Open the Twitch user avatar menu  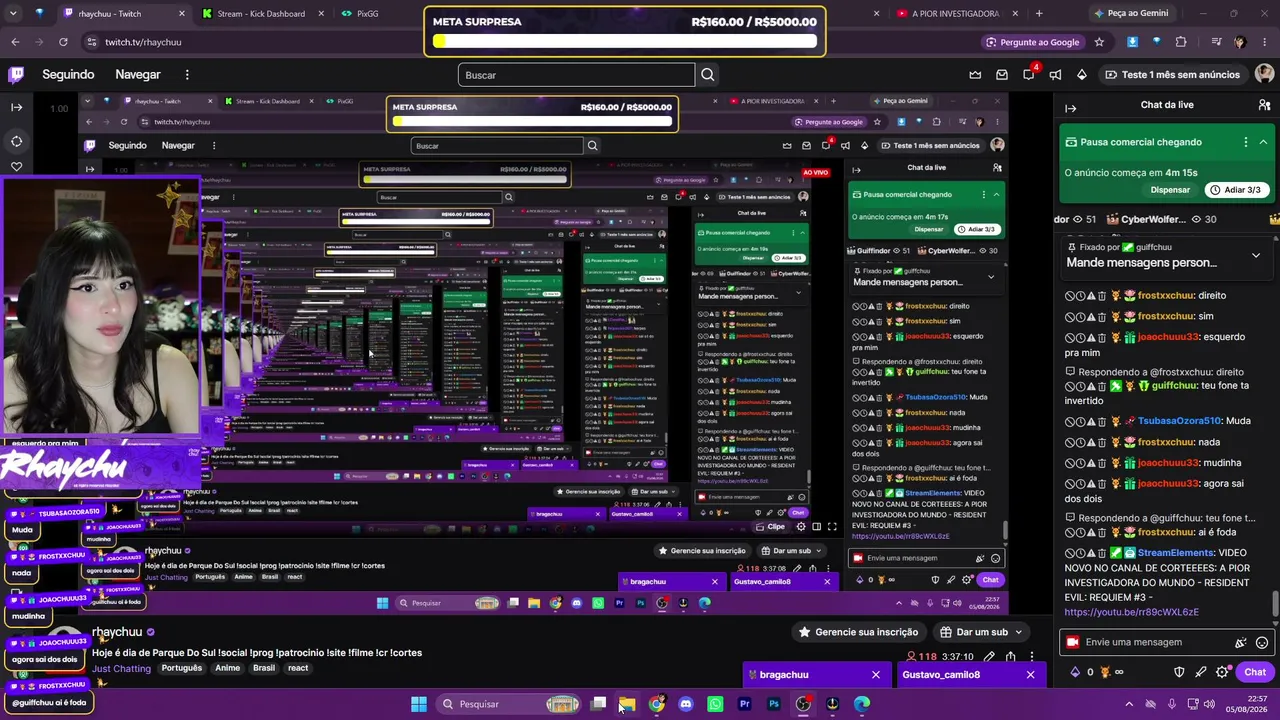point(1264,75)
